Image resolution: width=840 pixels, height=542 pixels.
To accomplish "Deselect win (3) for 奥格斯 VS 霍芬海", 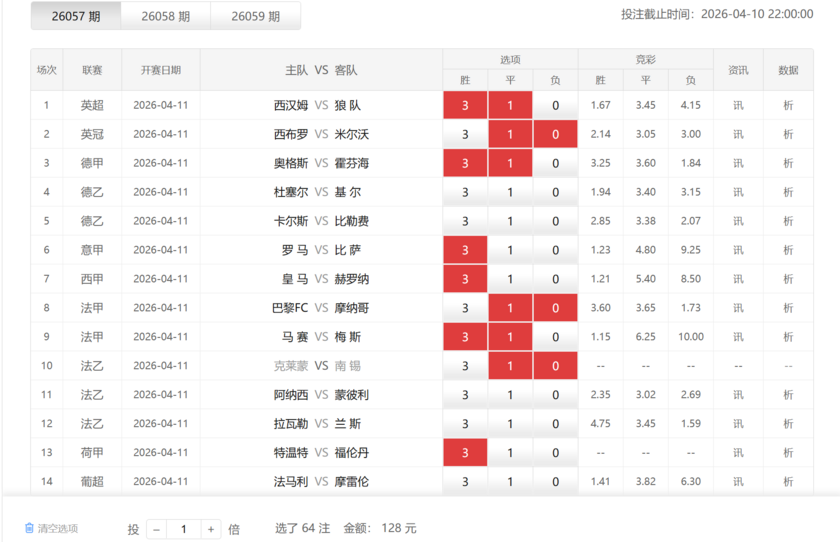I will click(465, 163).
